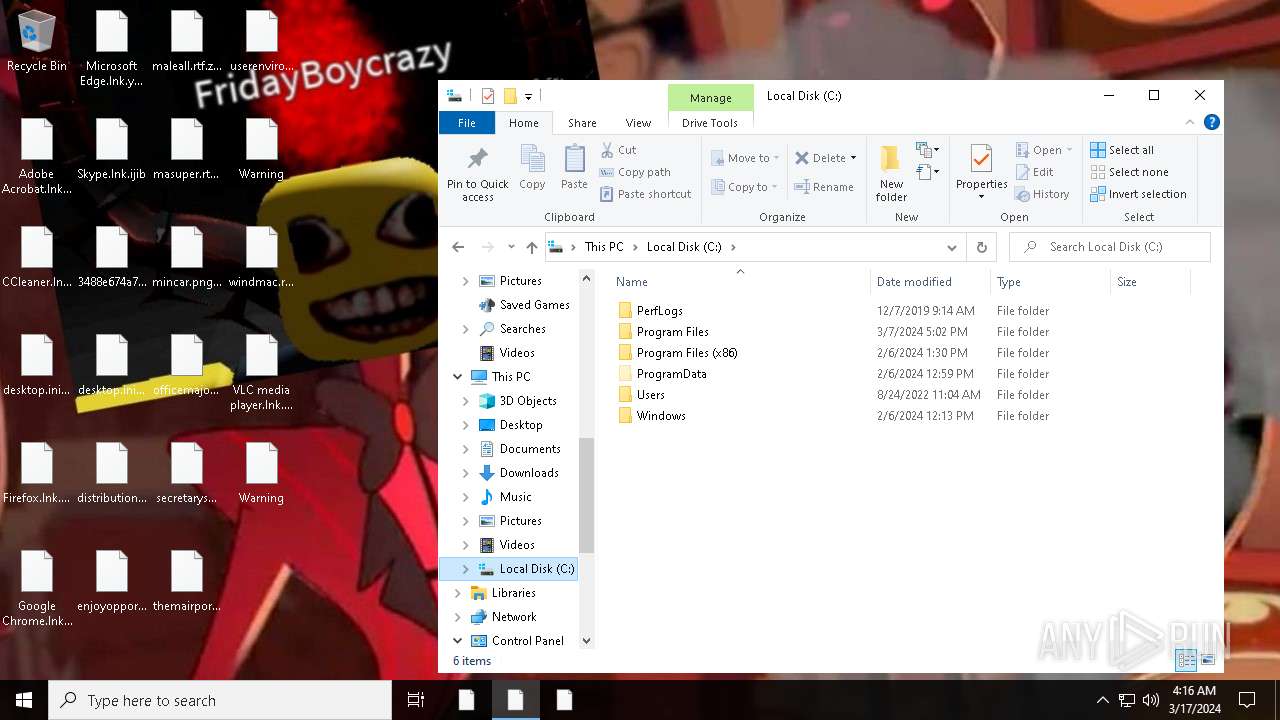The height and width of the screenshot is (720, 1280).
Task: Open the New item dropdown icon
Action: [927, 150]
